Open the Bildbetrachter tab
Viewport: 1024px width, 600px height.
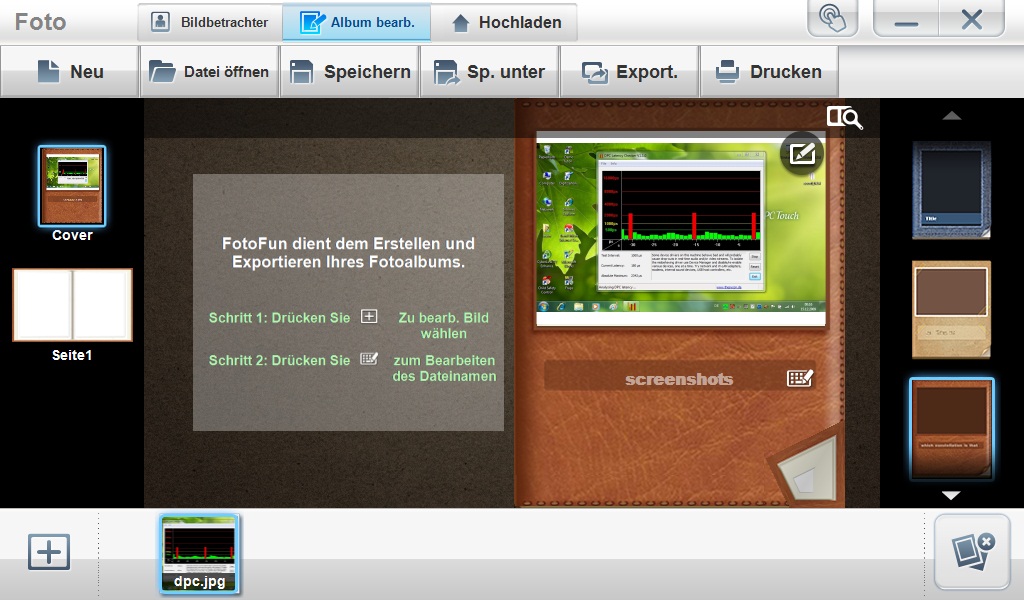click(x=210, y=22)
